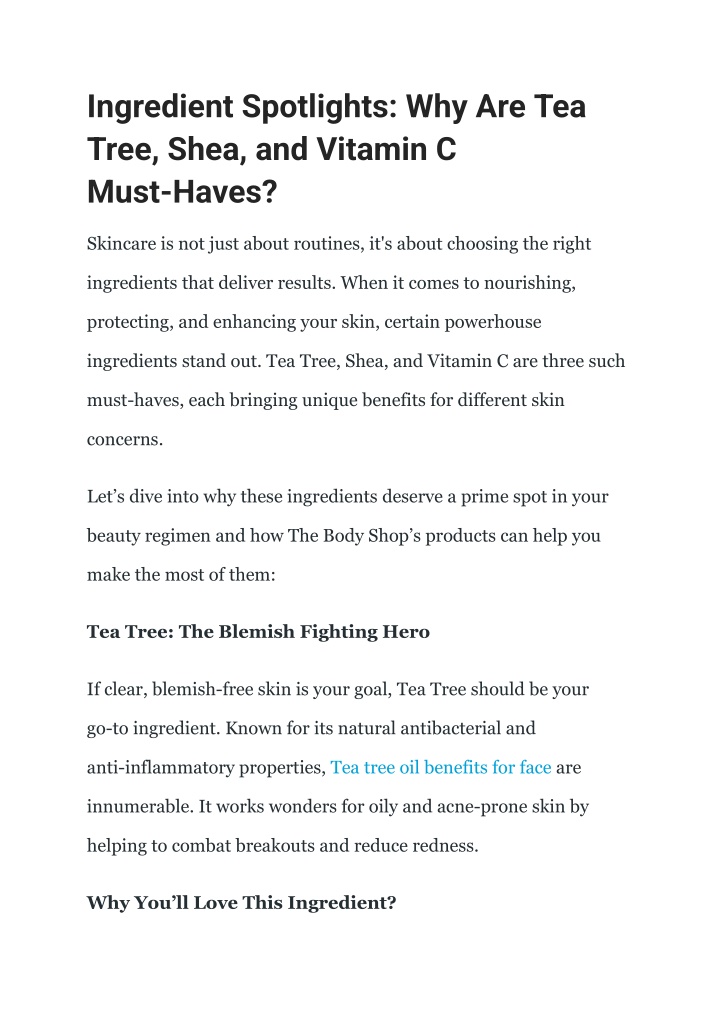Click the text anti-inflammatory properties before the link
This screenshot has height=1017, width=720.
(x=206, y=767)
